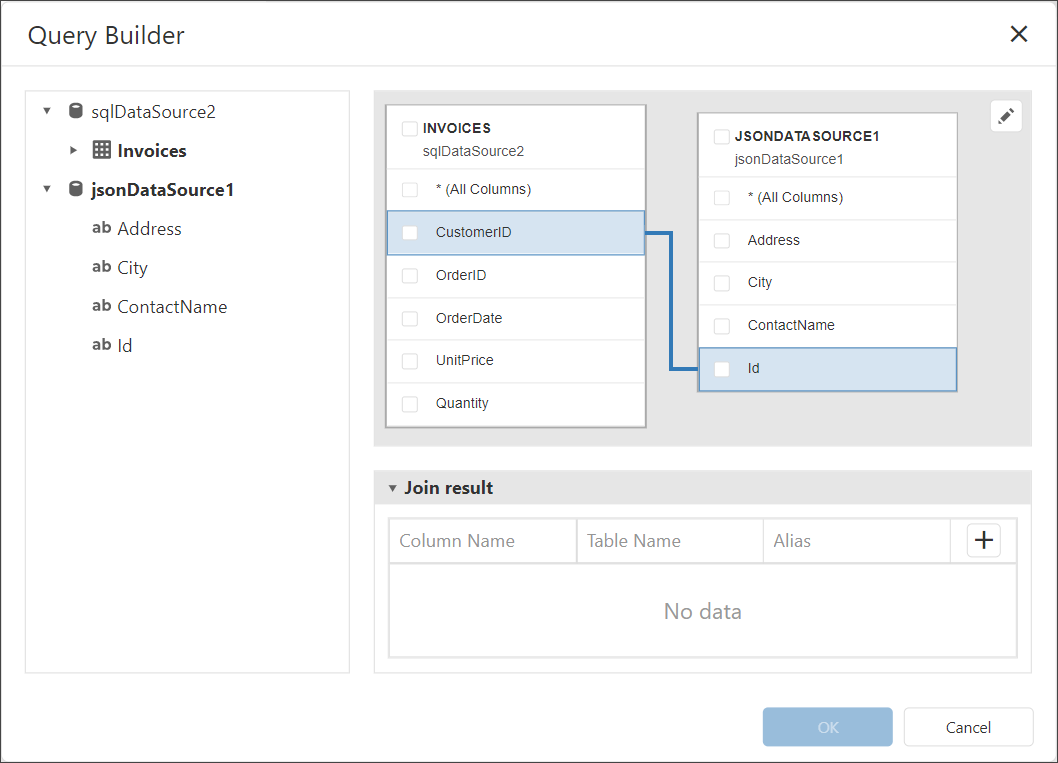
Task: Click the Invoices table grid icon
Action: pos(101,151)
